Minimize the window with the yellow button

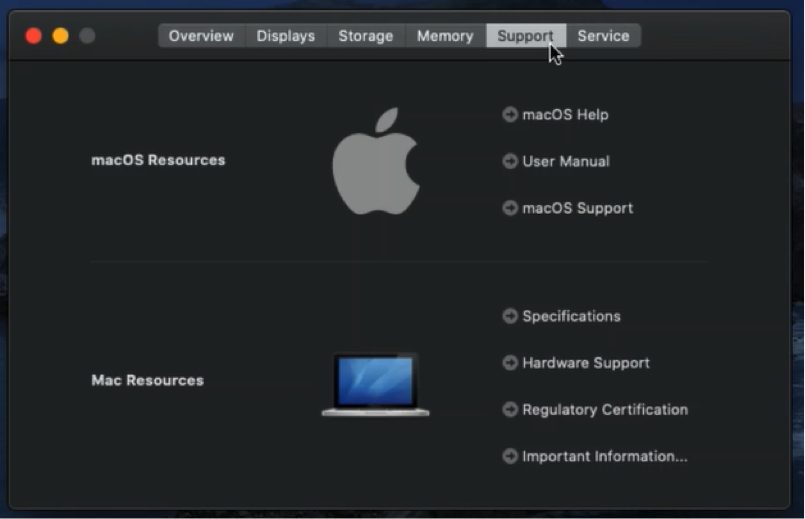point(60,36)
